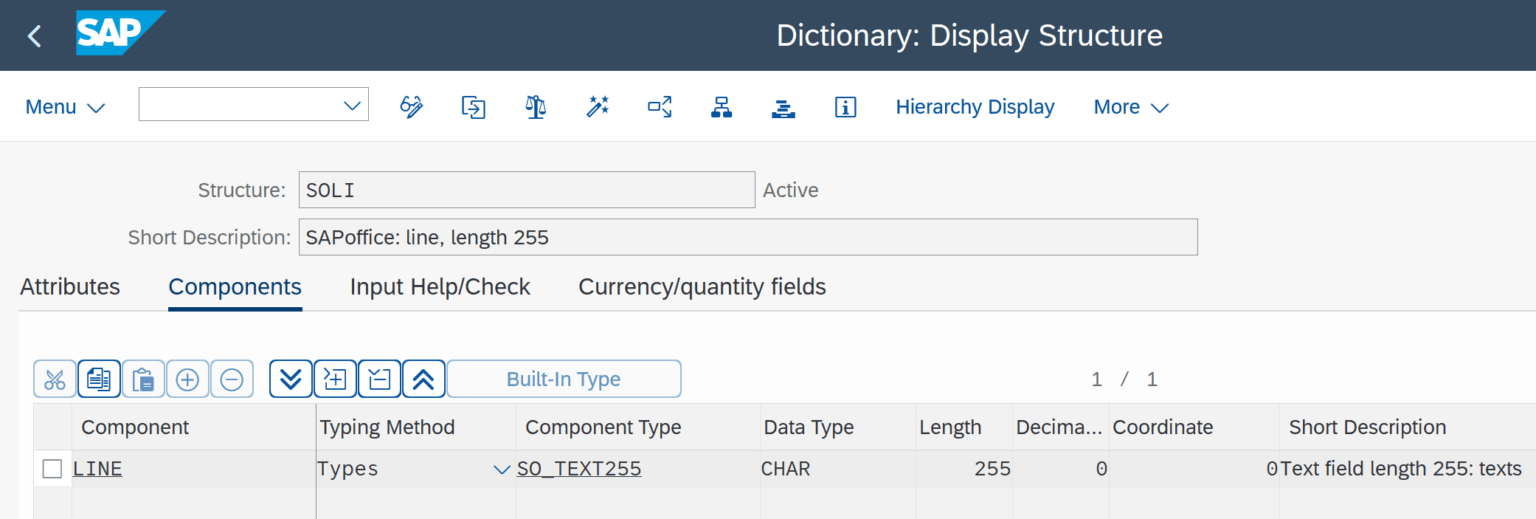This screenshot has height=519, width=1536.
Task: Click the Insert Row plus icon
Action: pyautogui.click(x=187, y=380)
